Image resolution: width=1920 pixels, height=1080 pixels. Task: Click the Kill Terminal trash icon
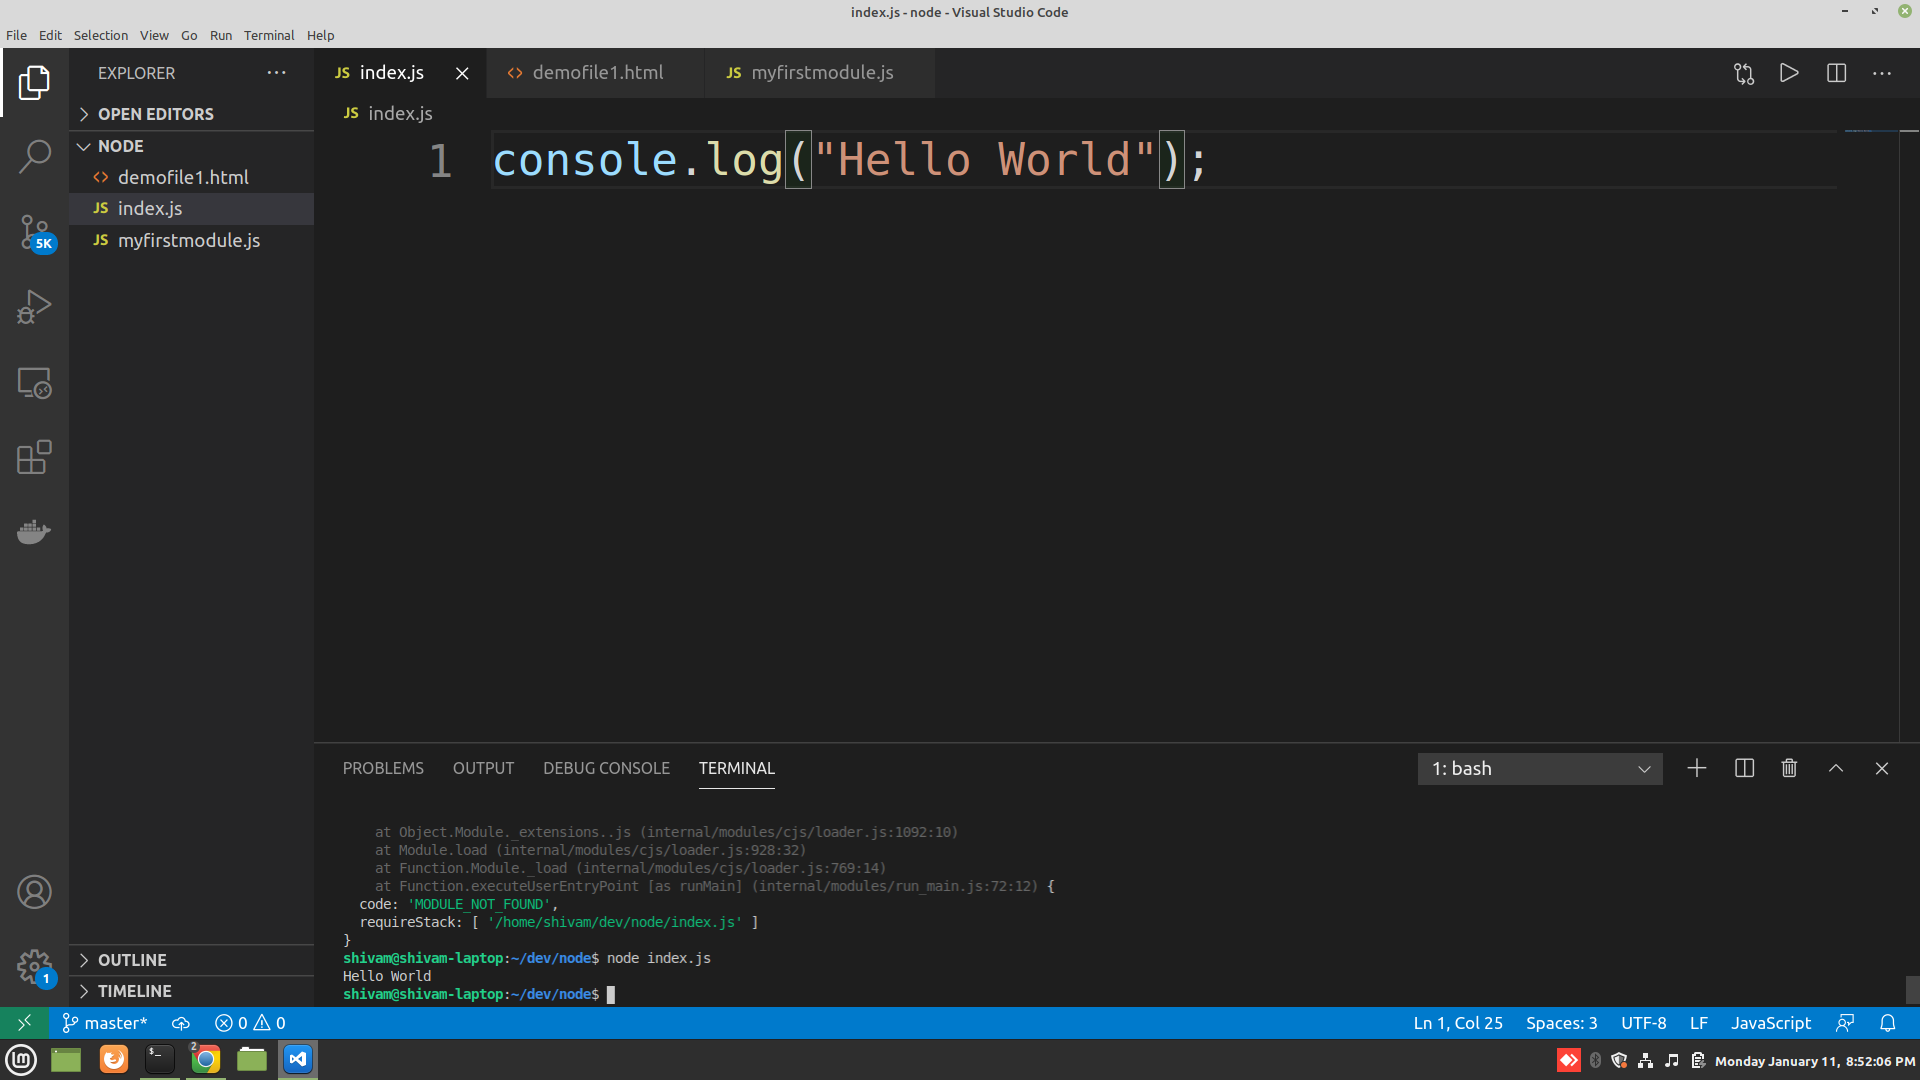(x=1789, y=768)
